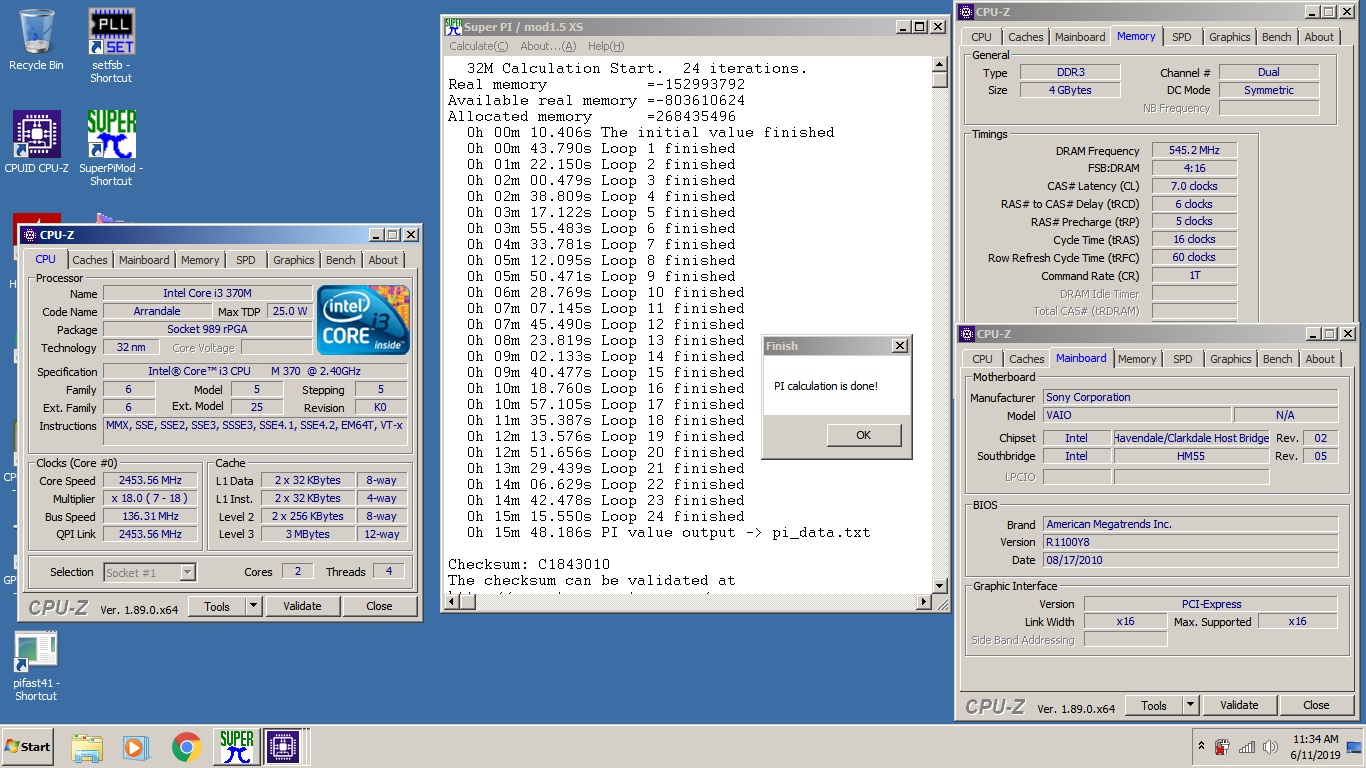Open the Calculate menu in Super PI
Viewport: 1366px width, 768px height.
point(478,46)
